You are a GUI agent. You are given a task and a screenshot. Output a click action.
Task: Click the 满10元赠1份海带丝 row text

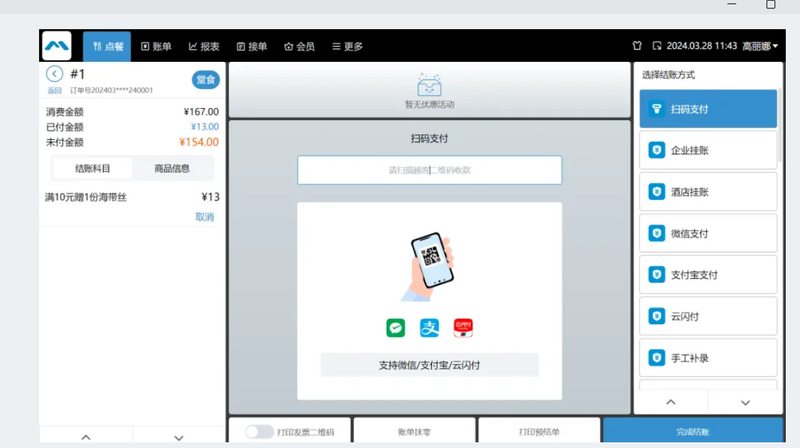(86, 197)
